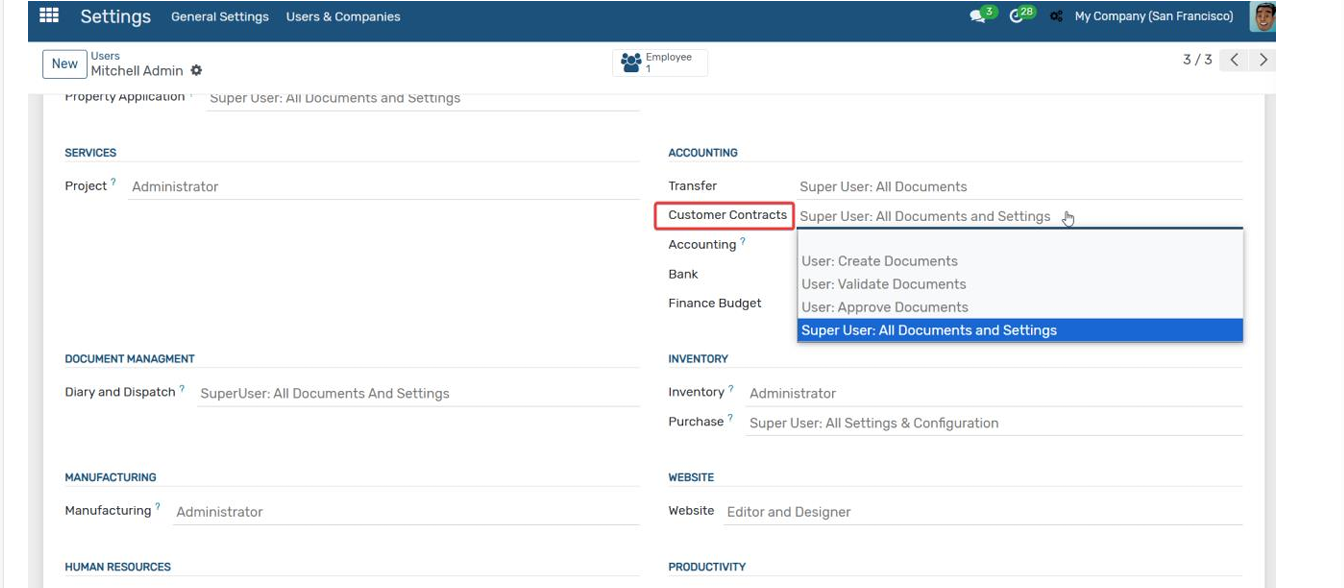The width and height of the screenshot is (1344, 588).
Task: Click the debug tools icon beside company name
Action: (1056, 17)
